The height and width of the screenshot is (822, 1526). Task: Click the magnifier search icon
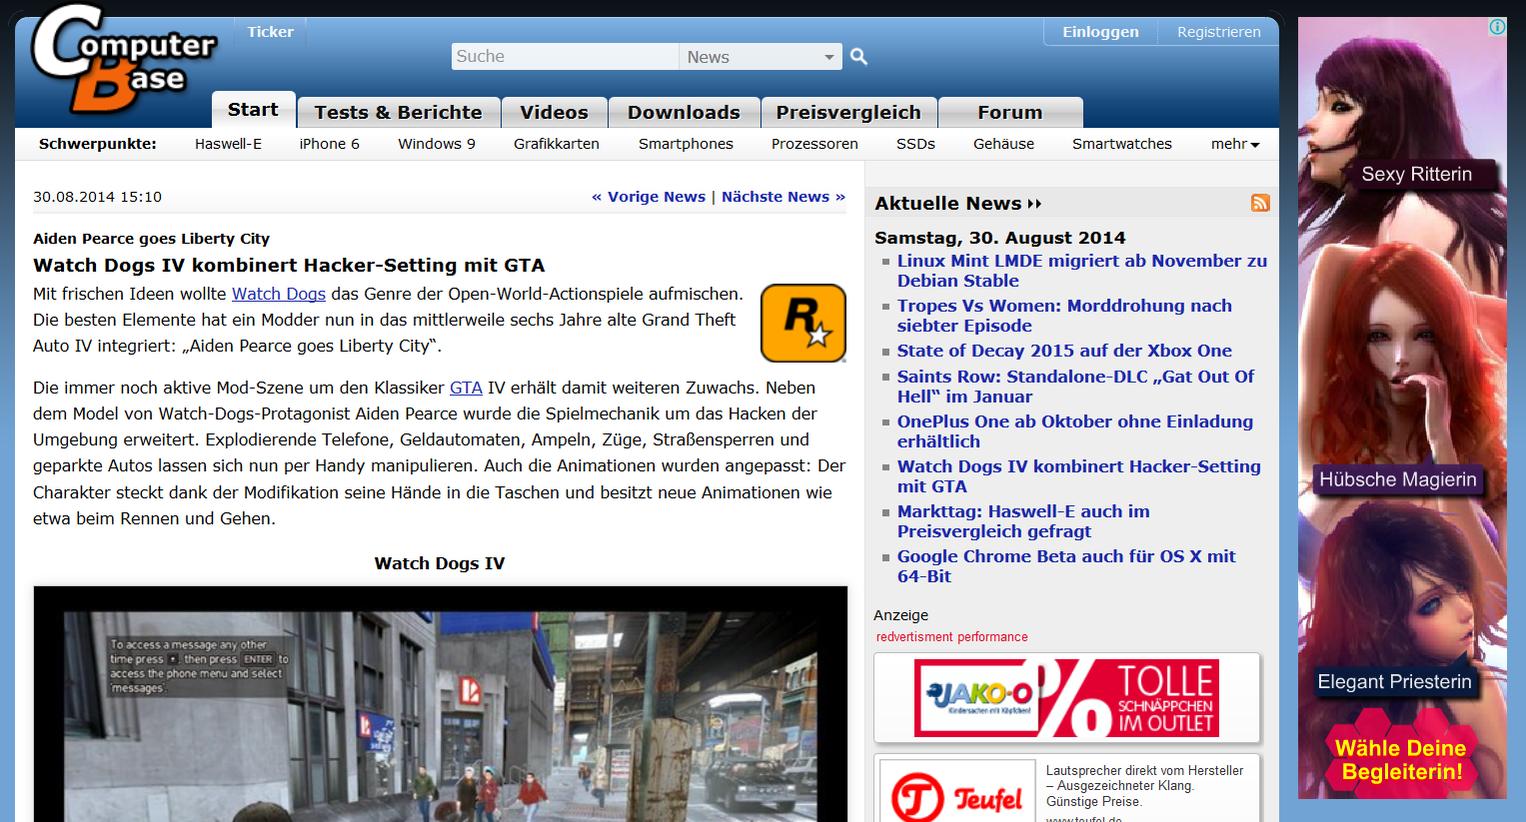(x=859, y=57)
